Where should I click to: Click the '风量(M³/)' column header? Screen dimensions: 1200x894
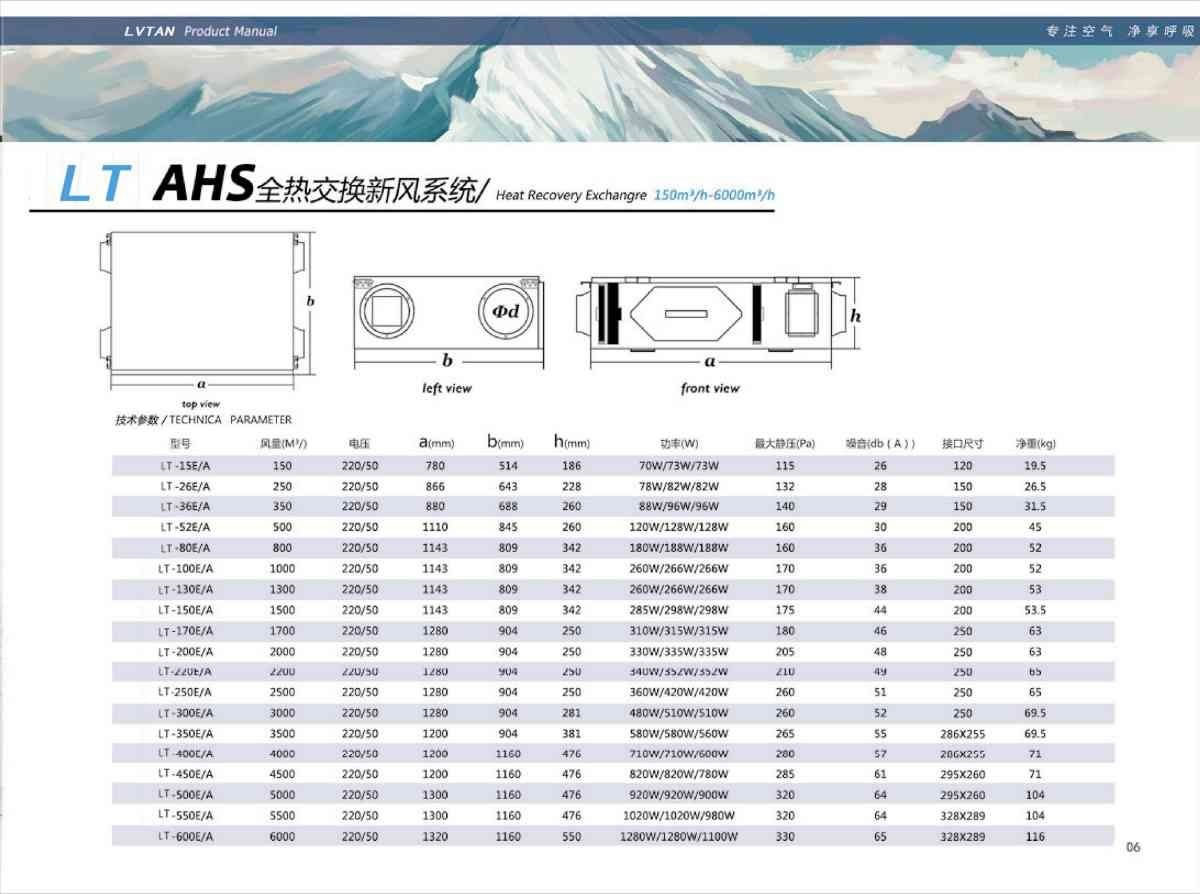pos(283,443)
